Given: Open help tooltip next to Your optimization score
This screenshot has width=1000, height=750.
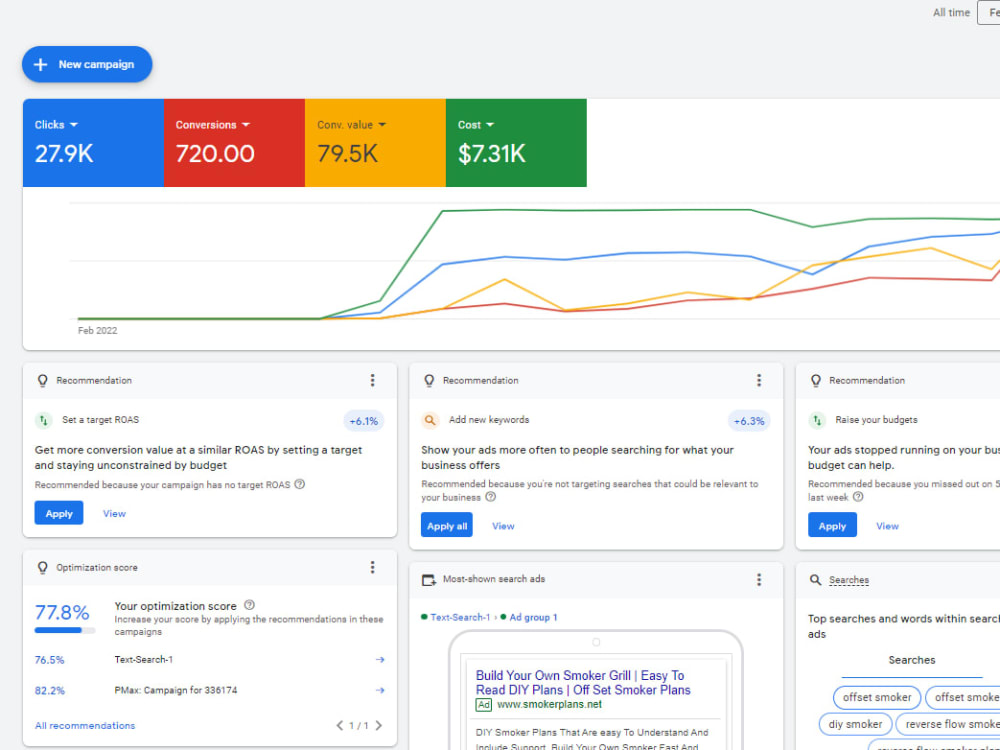Looking at the screenshot, I should click(x=249, y=605).
